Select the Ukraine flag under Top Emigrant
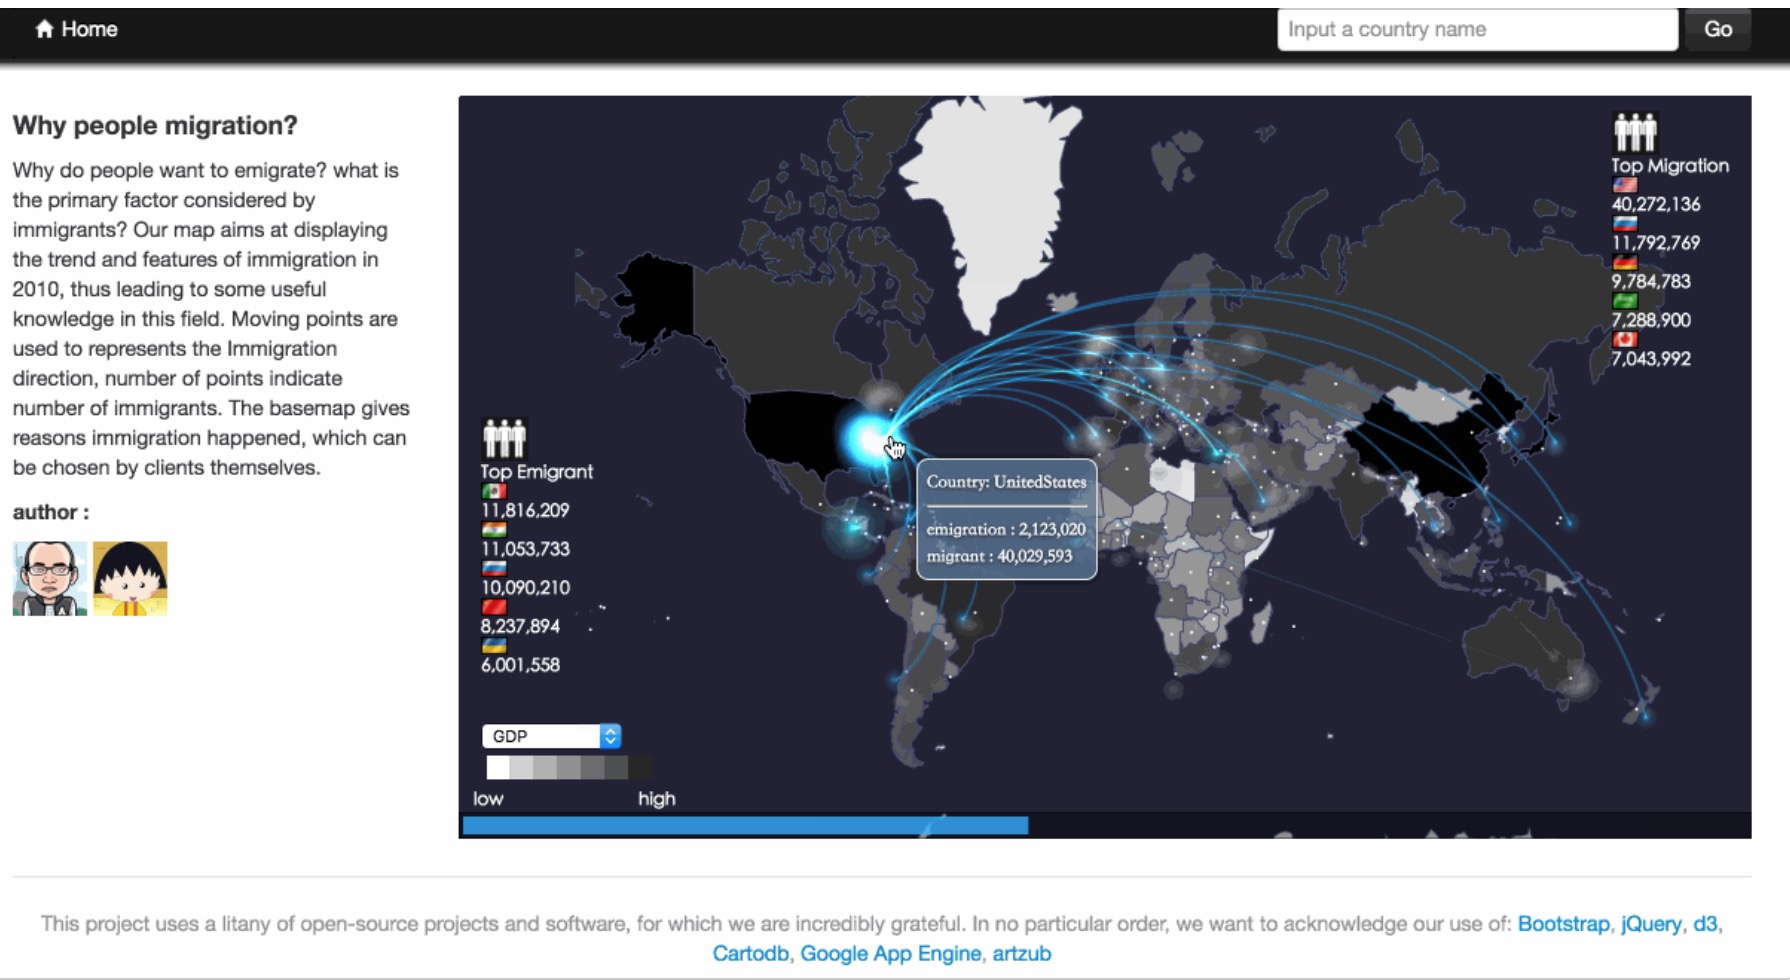Viewport: 1790px width, 980px height. point(494,646)
